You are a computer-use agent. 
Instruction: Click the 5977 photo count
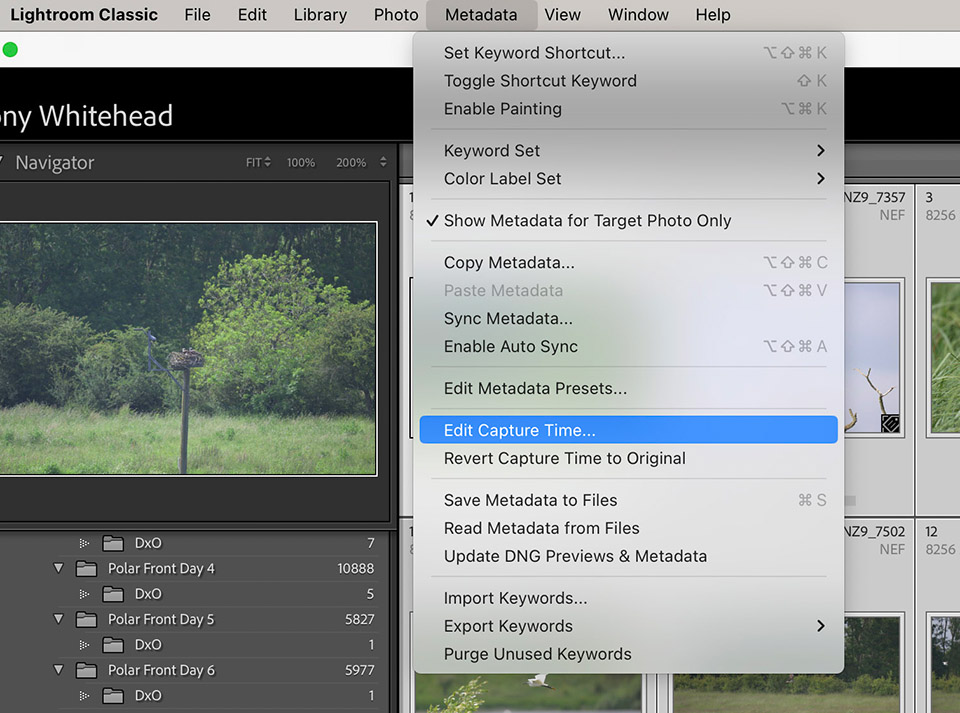(359, 670)
